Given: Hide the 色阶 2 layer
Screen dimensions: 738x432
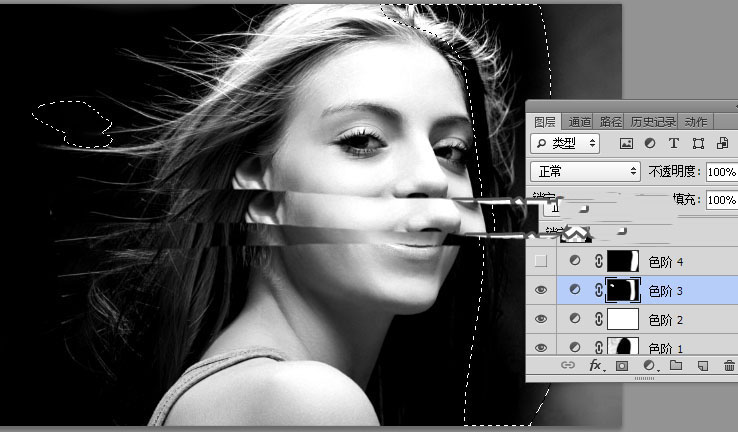Looking at the screenshot, I should point(540,319).
